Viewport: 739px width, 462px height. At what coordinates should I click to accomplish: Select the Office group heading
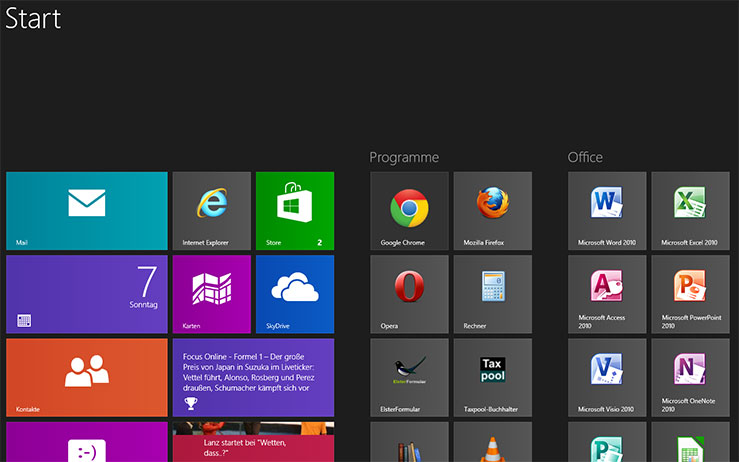pos(585,157)
